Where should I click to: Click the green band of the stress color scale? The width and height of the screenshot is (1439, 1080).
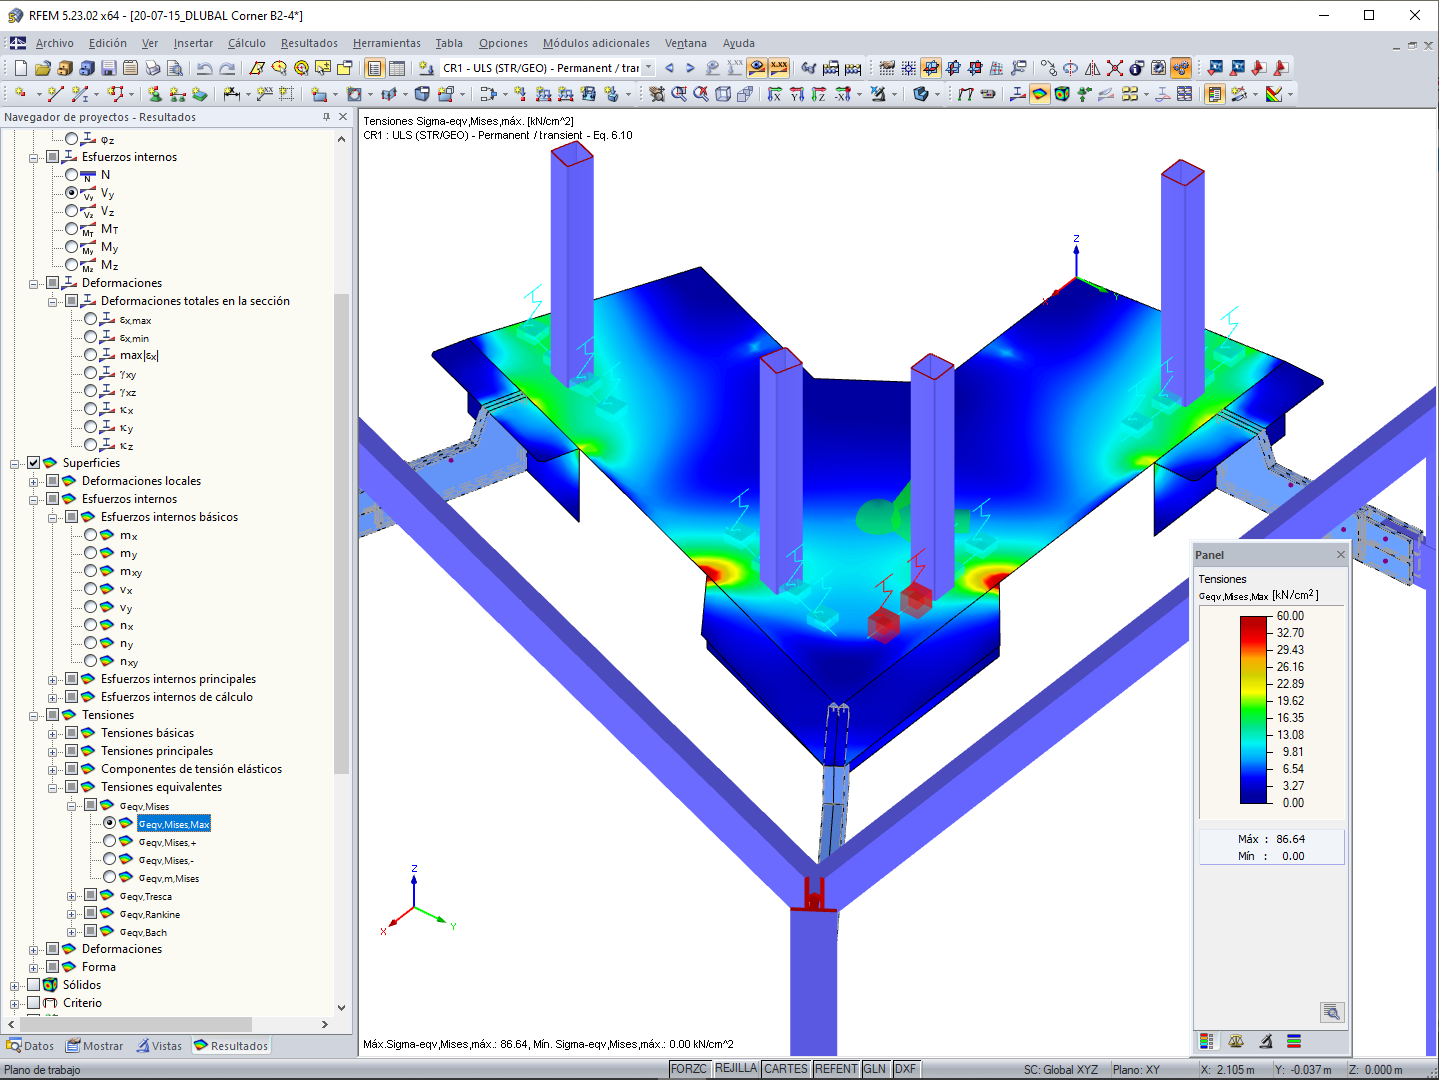(x=1254, y=710)
